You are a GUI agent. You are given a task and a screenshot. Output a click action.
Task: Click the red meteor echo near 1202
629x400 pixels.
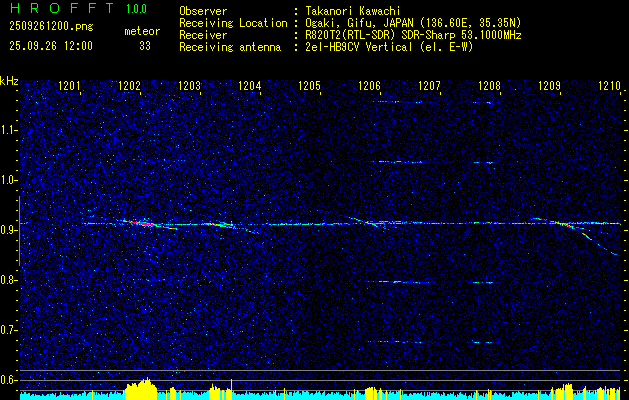tap(140, 223)
